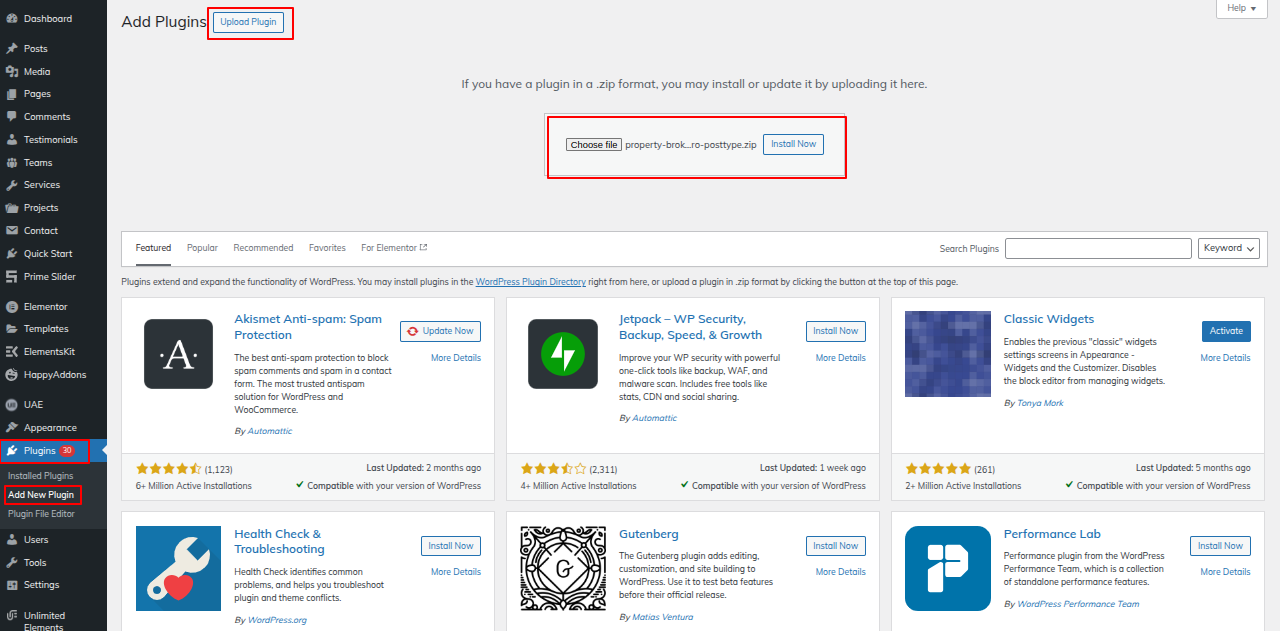This screenshot has width=1280, height=631.
Task: Click the Search Plugins input field
Action: click(x=1098, y=249)
